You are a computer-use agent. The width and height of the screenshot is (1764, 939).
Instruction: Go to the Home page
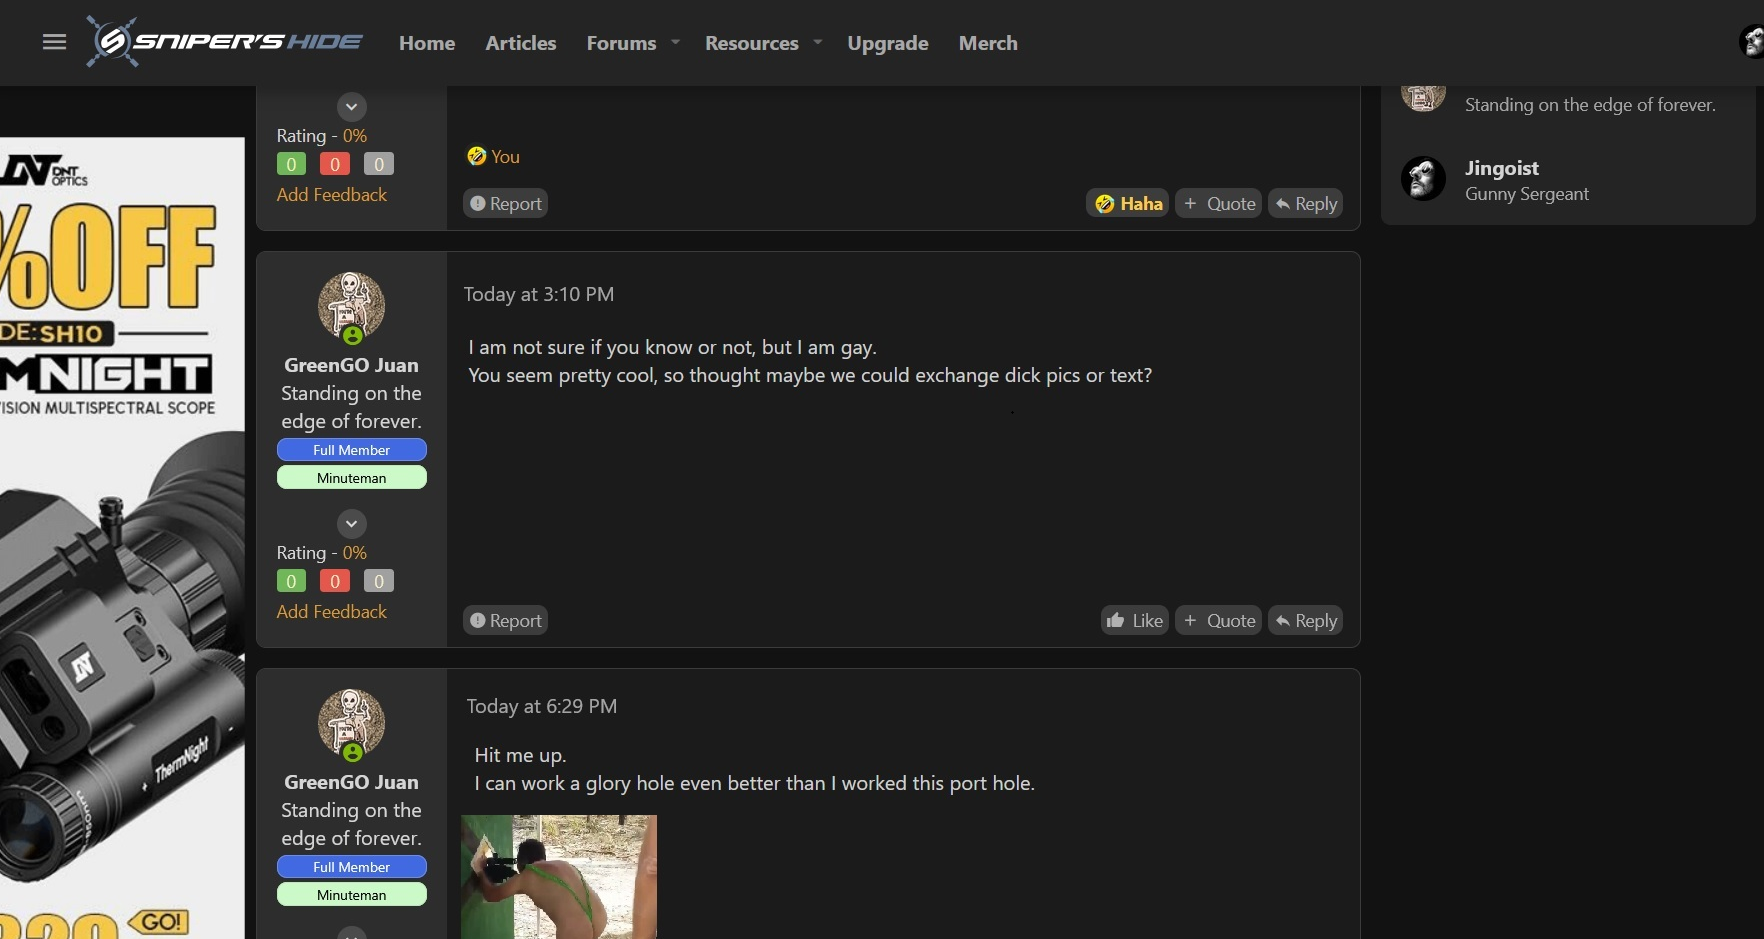pos(427,43)
